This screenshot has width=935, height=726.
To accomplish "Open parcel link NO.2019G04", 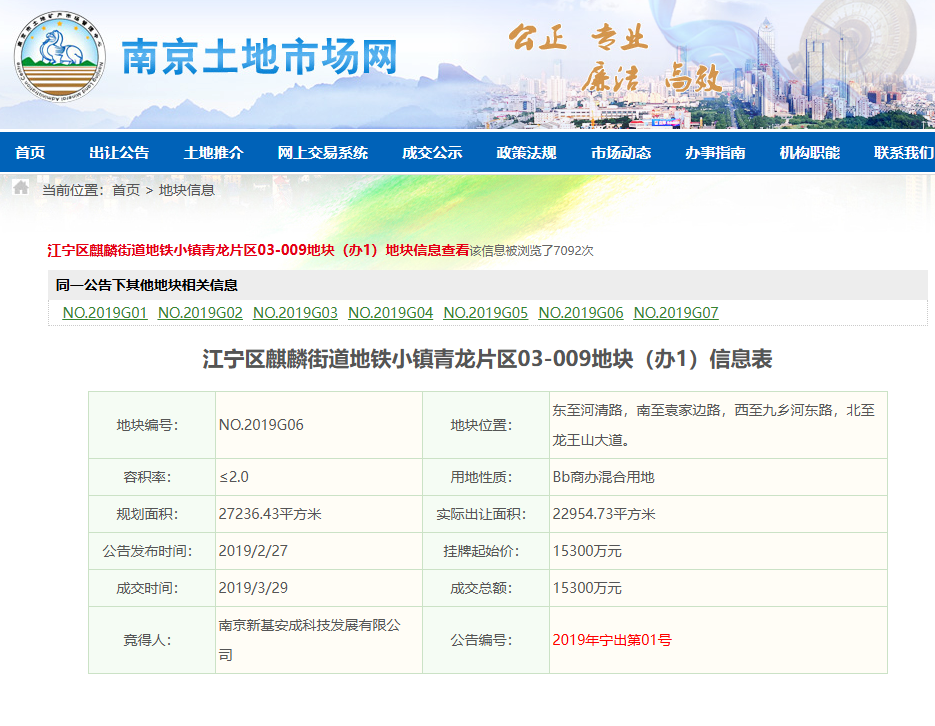I will coord(390,313).
